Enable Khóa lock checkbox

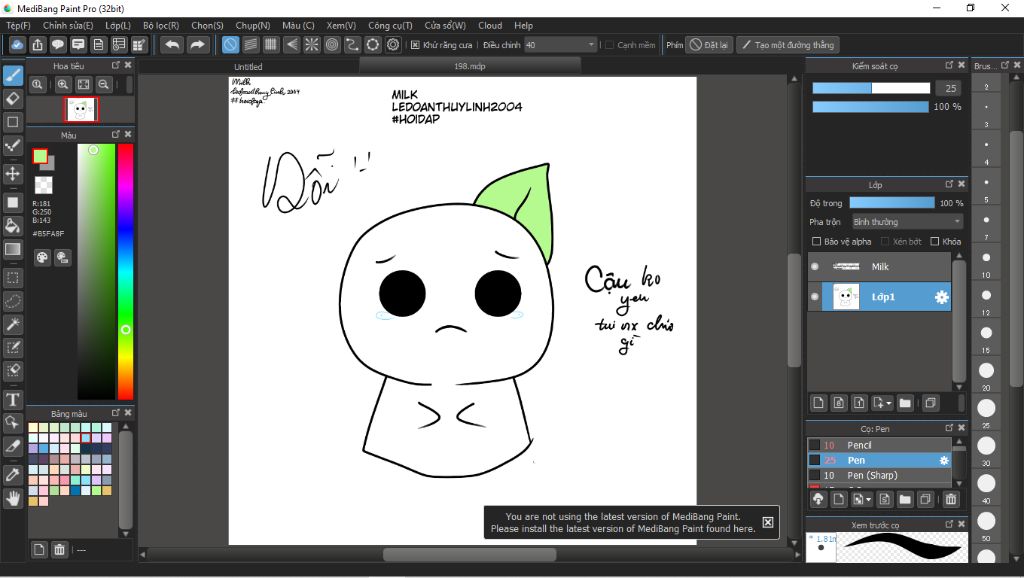point(935,242)
